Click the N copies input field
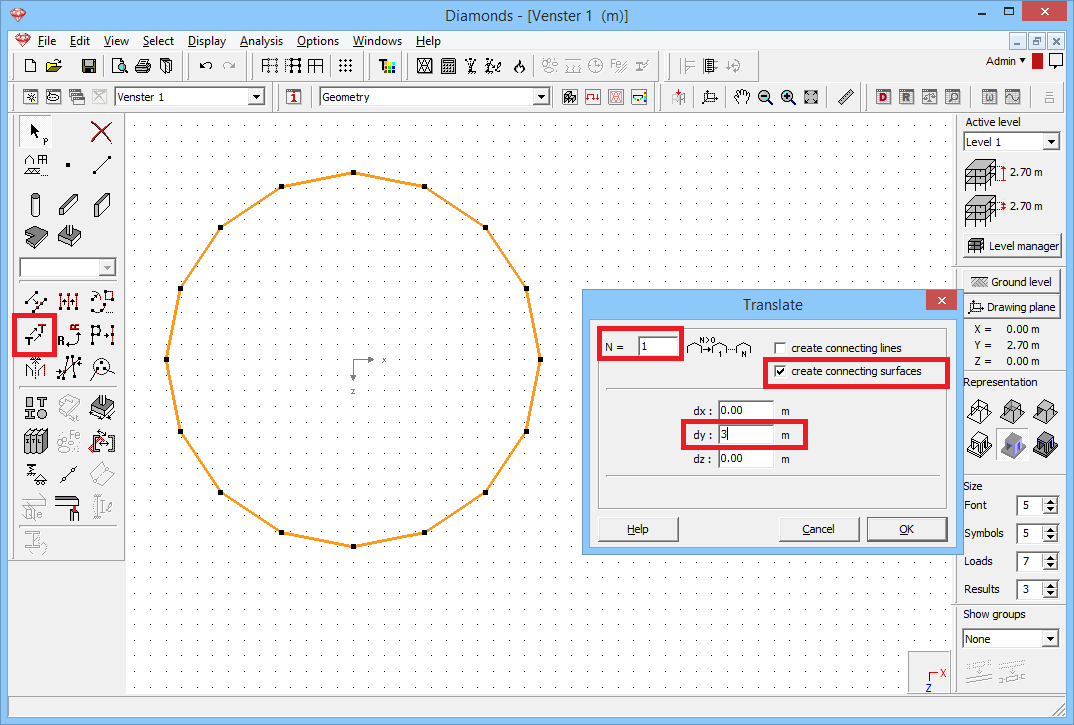 point(658,347)
